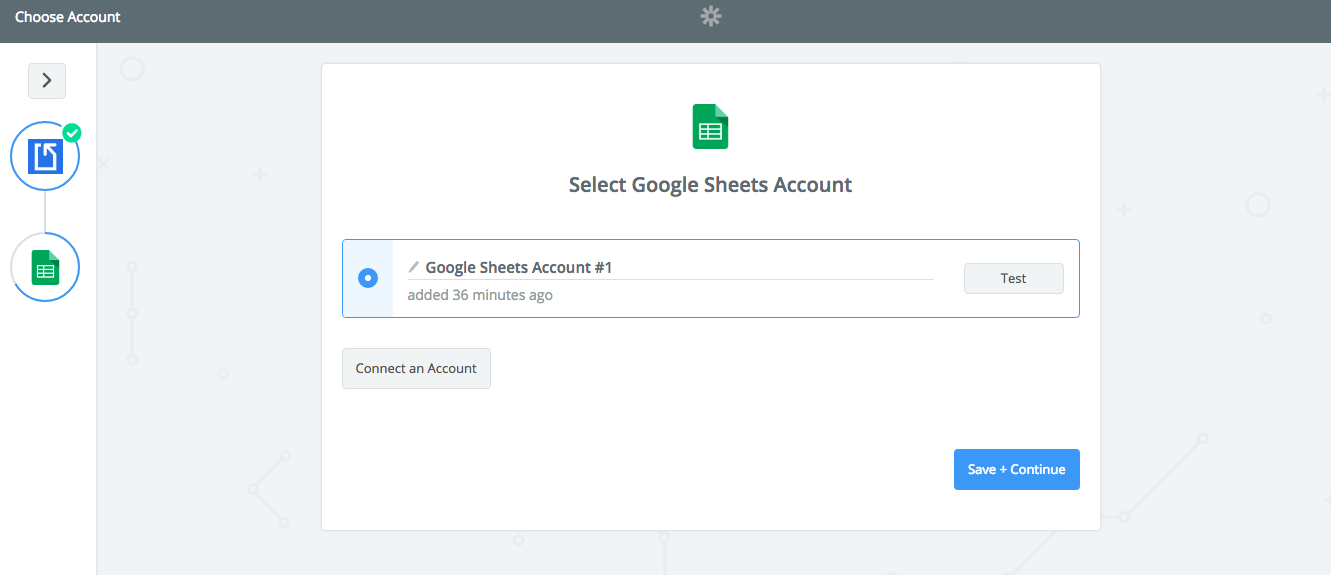Click the pencil icon to rename account

pyautogui.click(x=414, y=267)
